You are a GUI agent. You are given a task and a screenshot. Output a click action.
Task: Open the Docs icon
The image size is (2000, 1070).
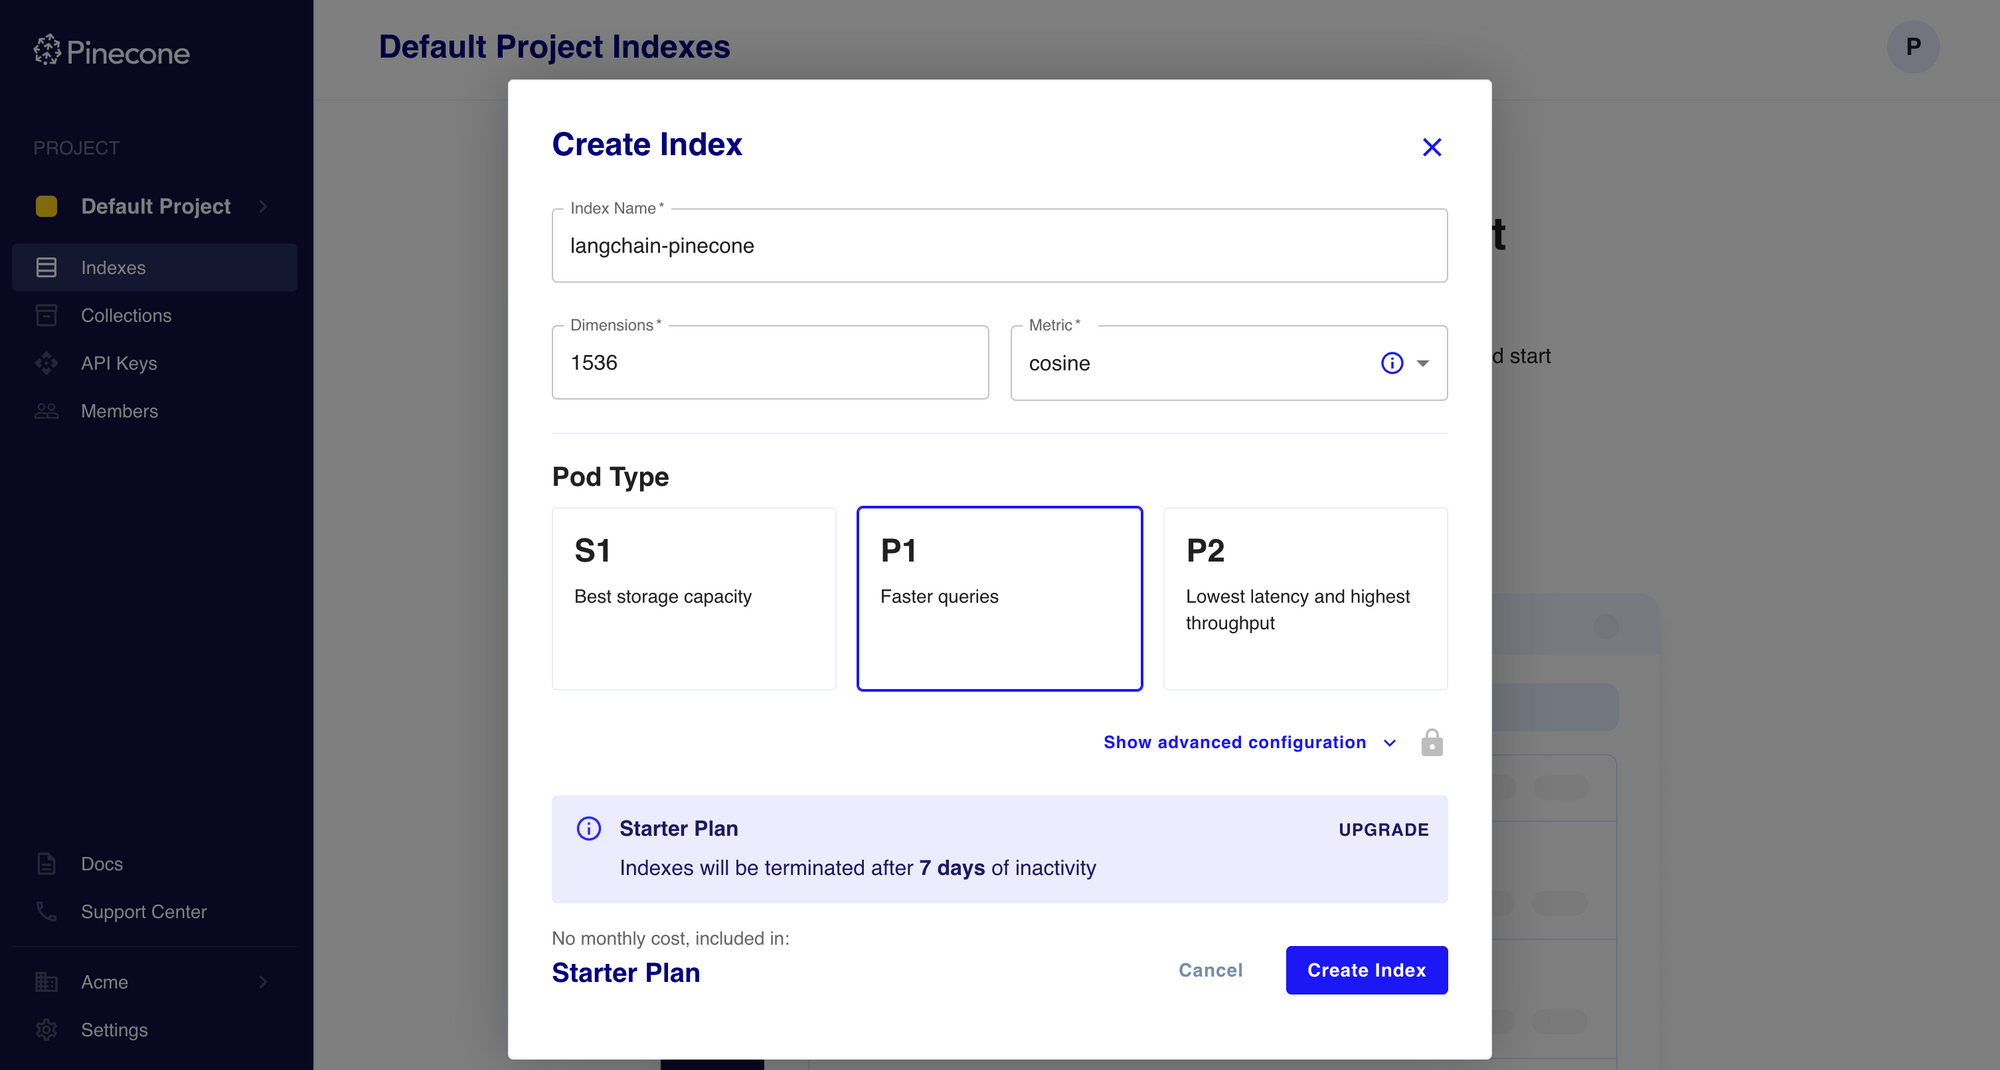(x=46, y=863)
